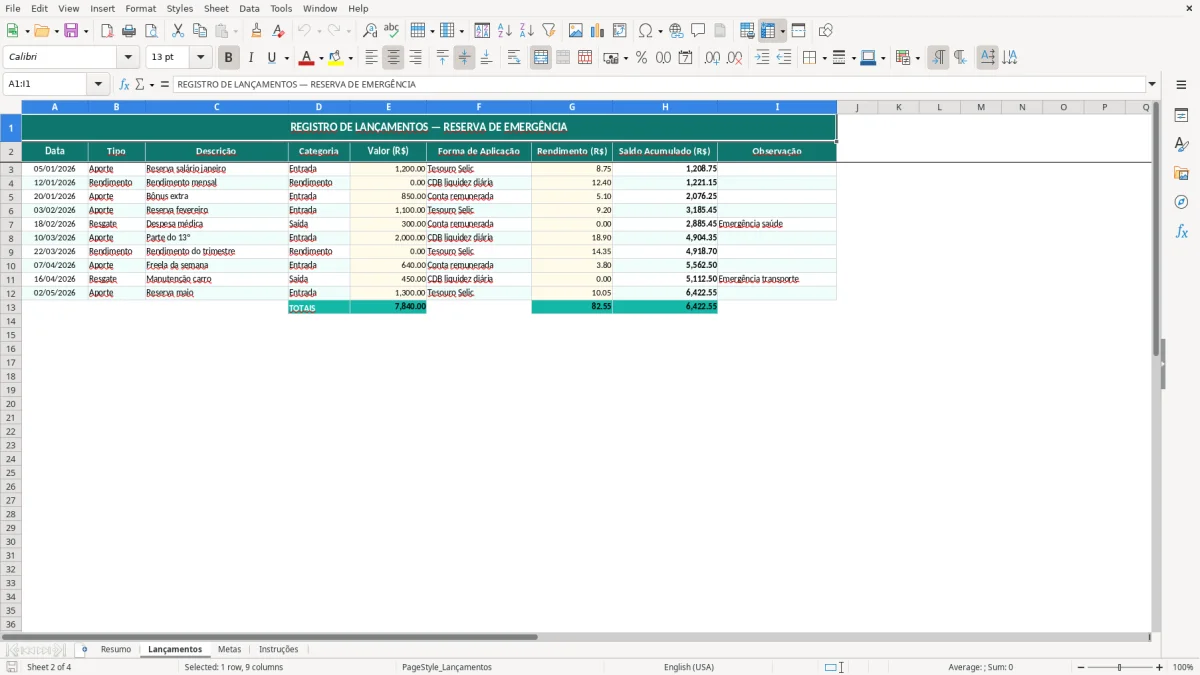Click the zoom slider in status bar
Image resolution: width=1200 pixels, height=675 pixels.
point(1119,667)
